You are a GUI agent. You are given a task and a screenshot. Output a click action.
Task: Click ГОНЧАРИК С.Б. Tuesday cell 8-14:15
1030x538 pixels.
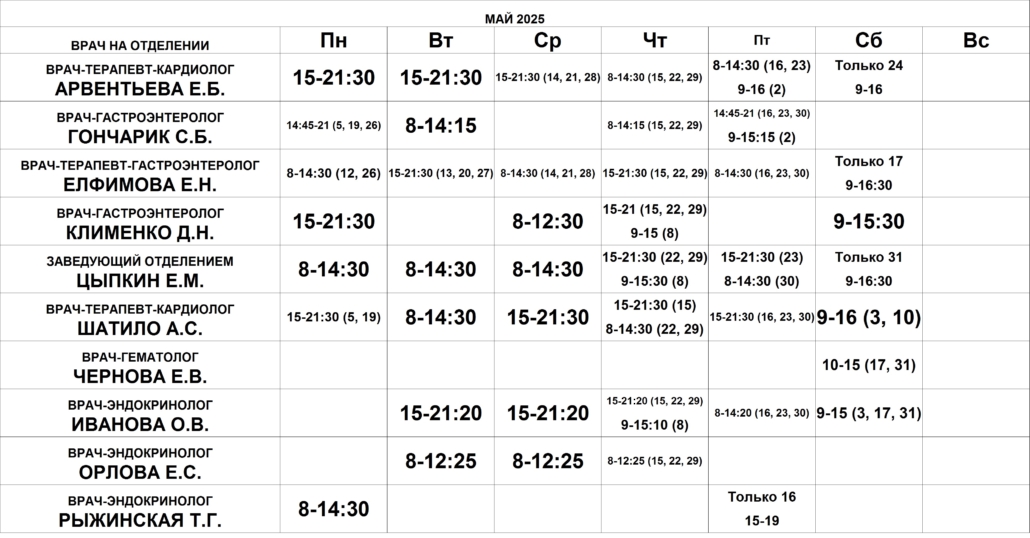pos(441,125)
